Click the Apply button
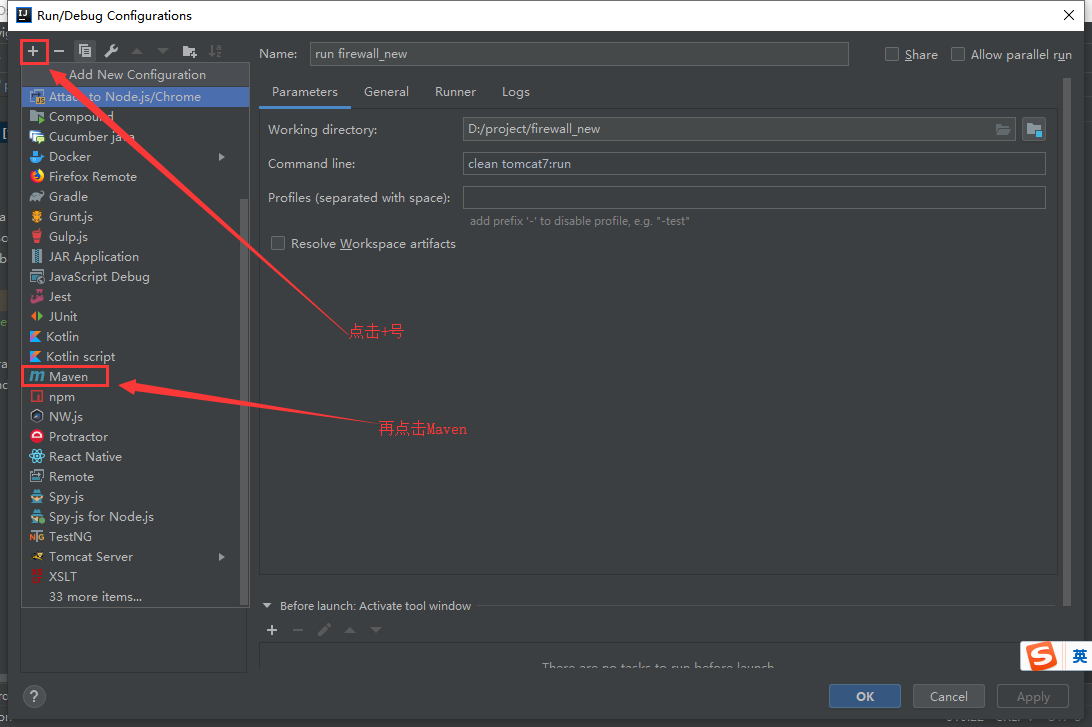 (x=1033, y=696)
